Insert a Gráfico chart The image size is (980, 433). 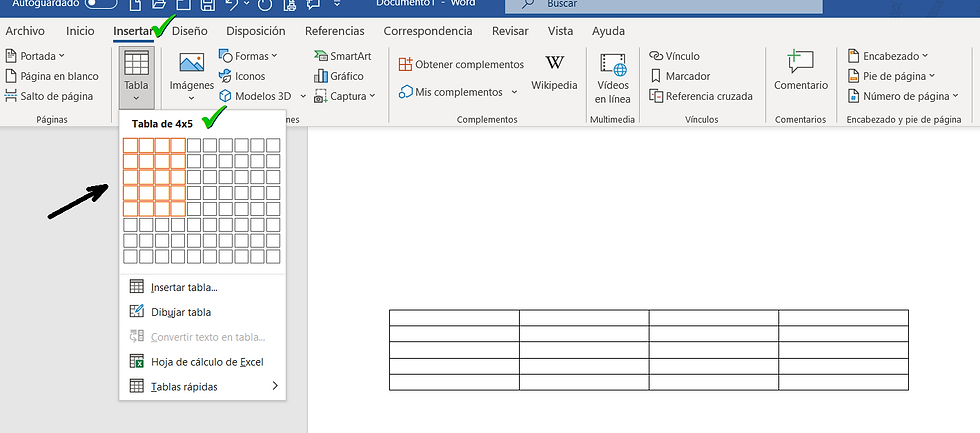pos(339,76)
